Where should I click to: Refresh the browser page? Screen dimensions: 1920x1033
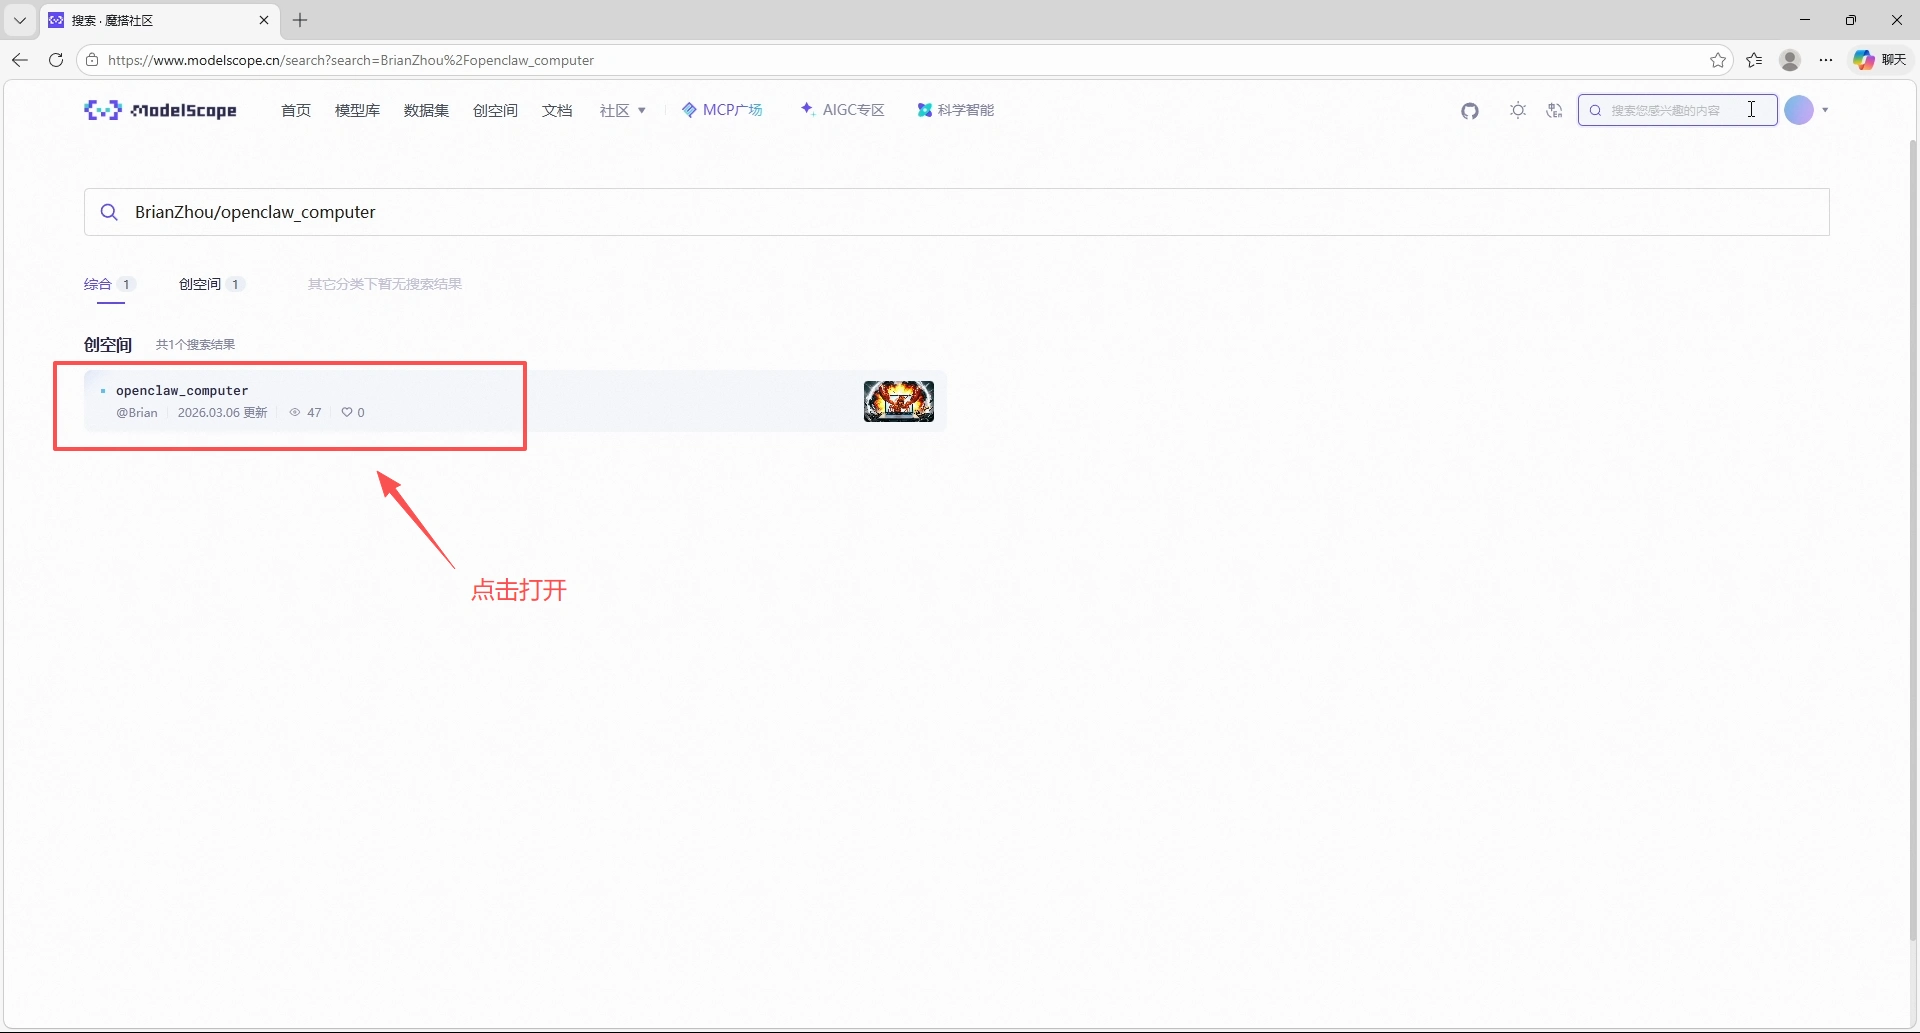[56, 60]
